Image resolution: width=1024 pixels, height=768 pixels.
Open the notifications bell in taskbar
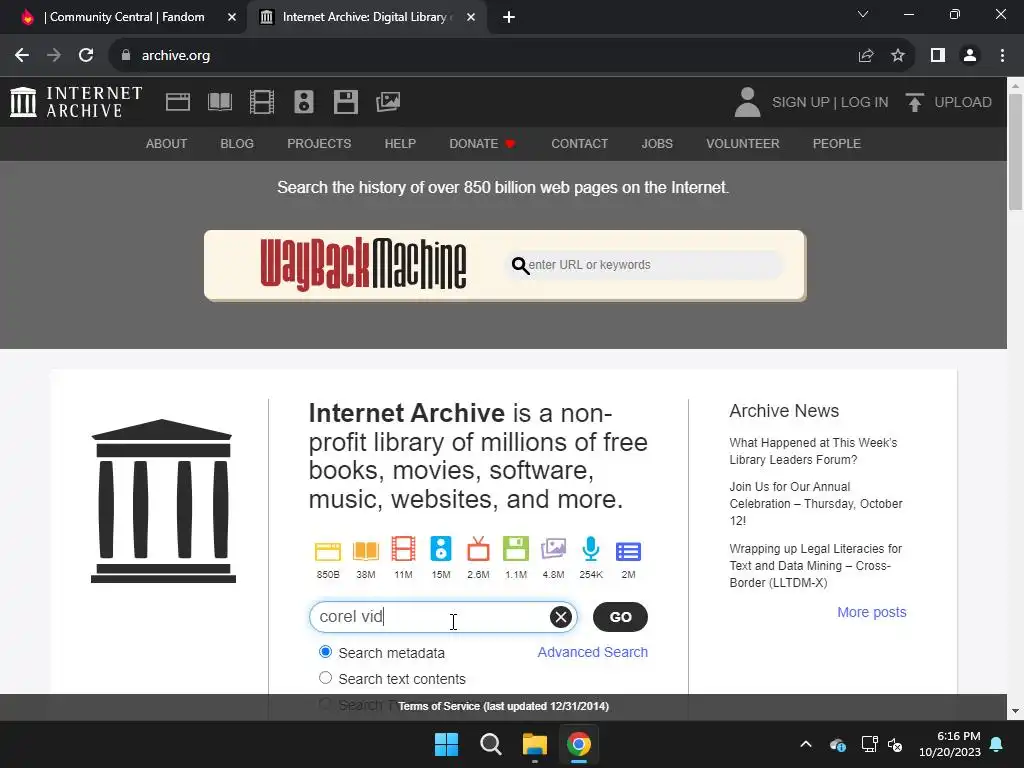coord(997,744)
